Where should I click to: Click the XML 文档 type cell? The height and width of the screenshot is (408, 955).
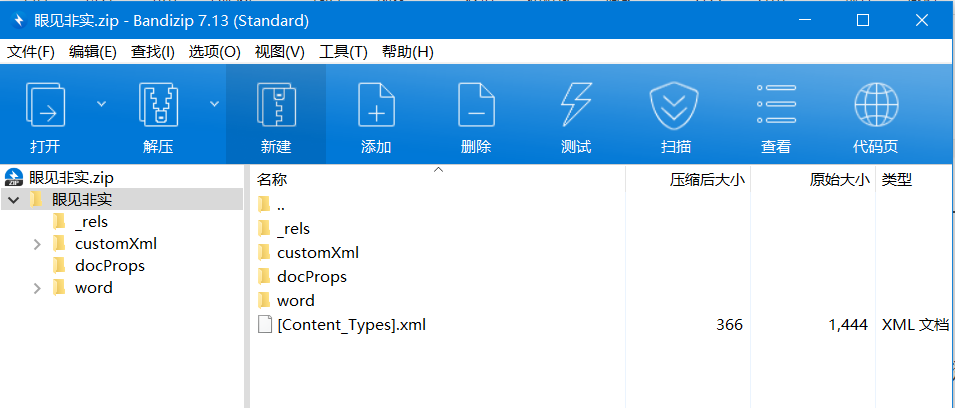pos(915,325)
